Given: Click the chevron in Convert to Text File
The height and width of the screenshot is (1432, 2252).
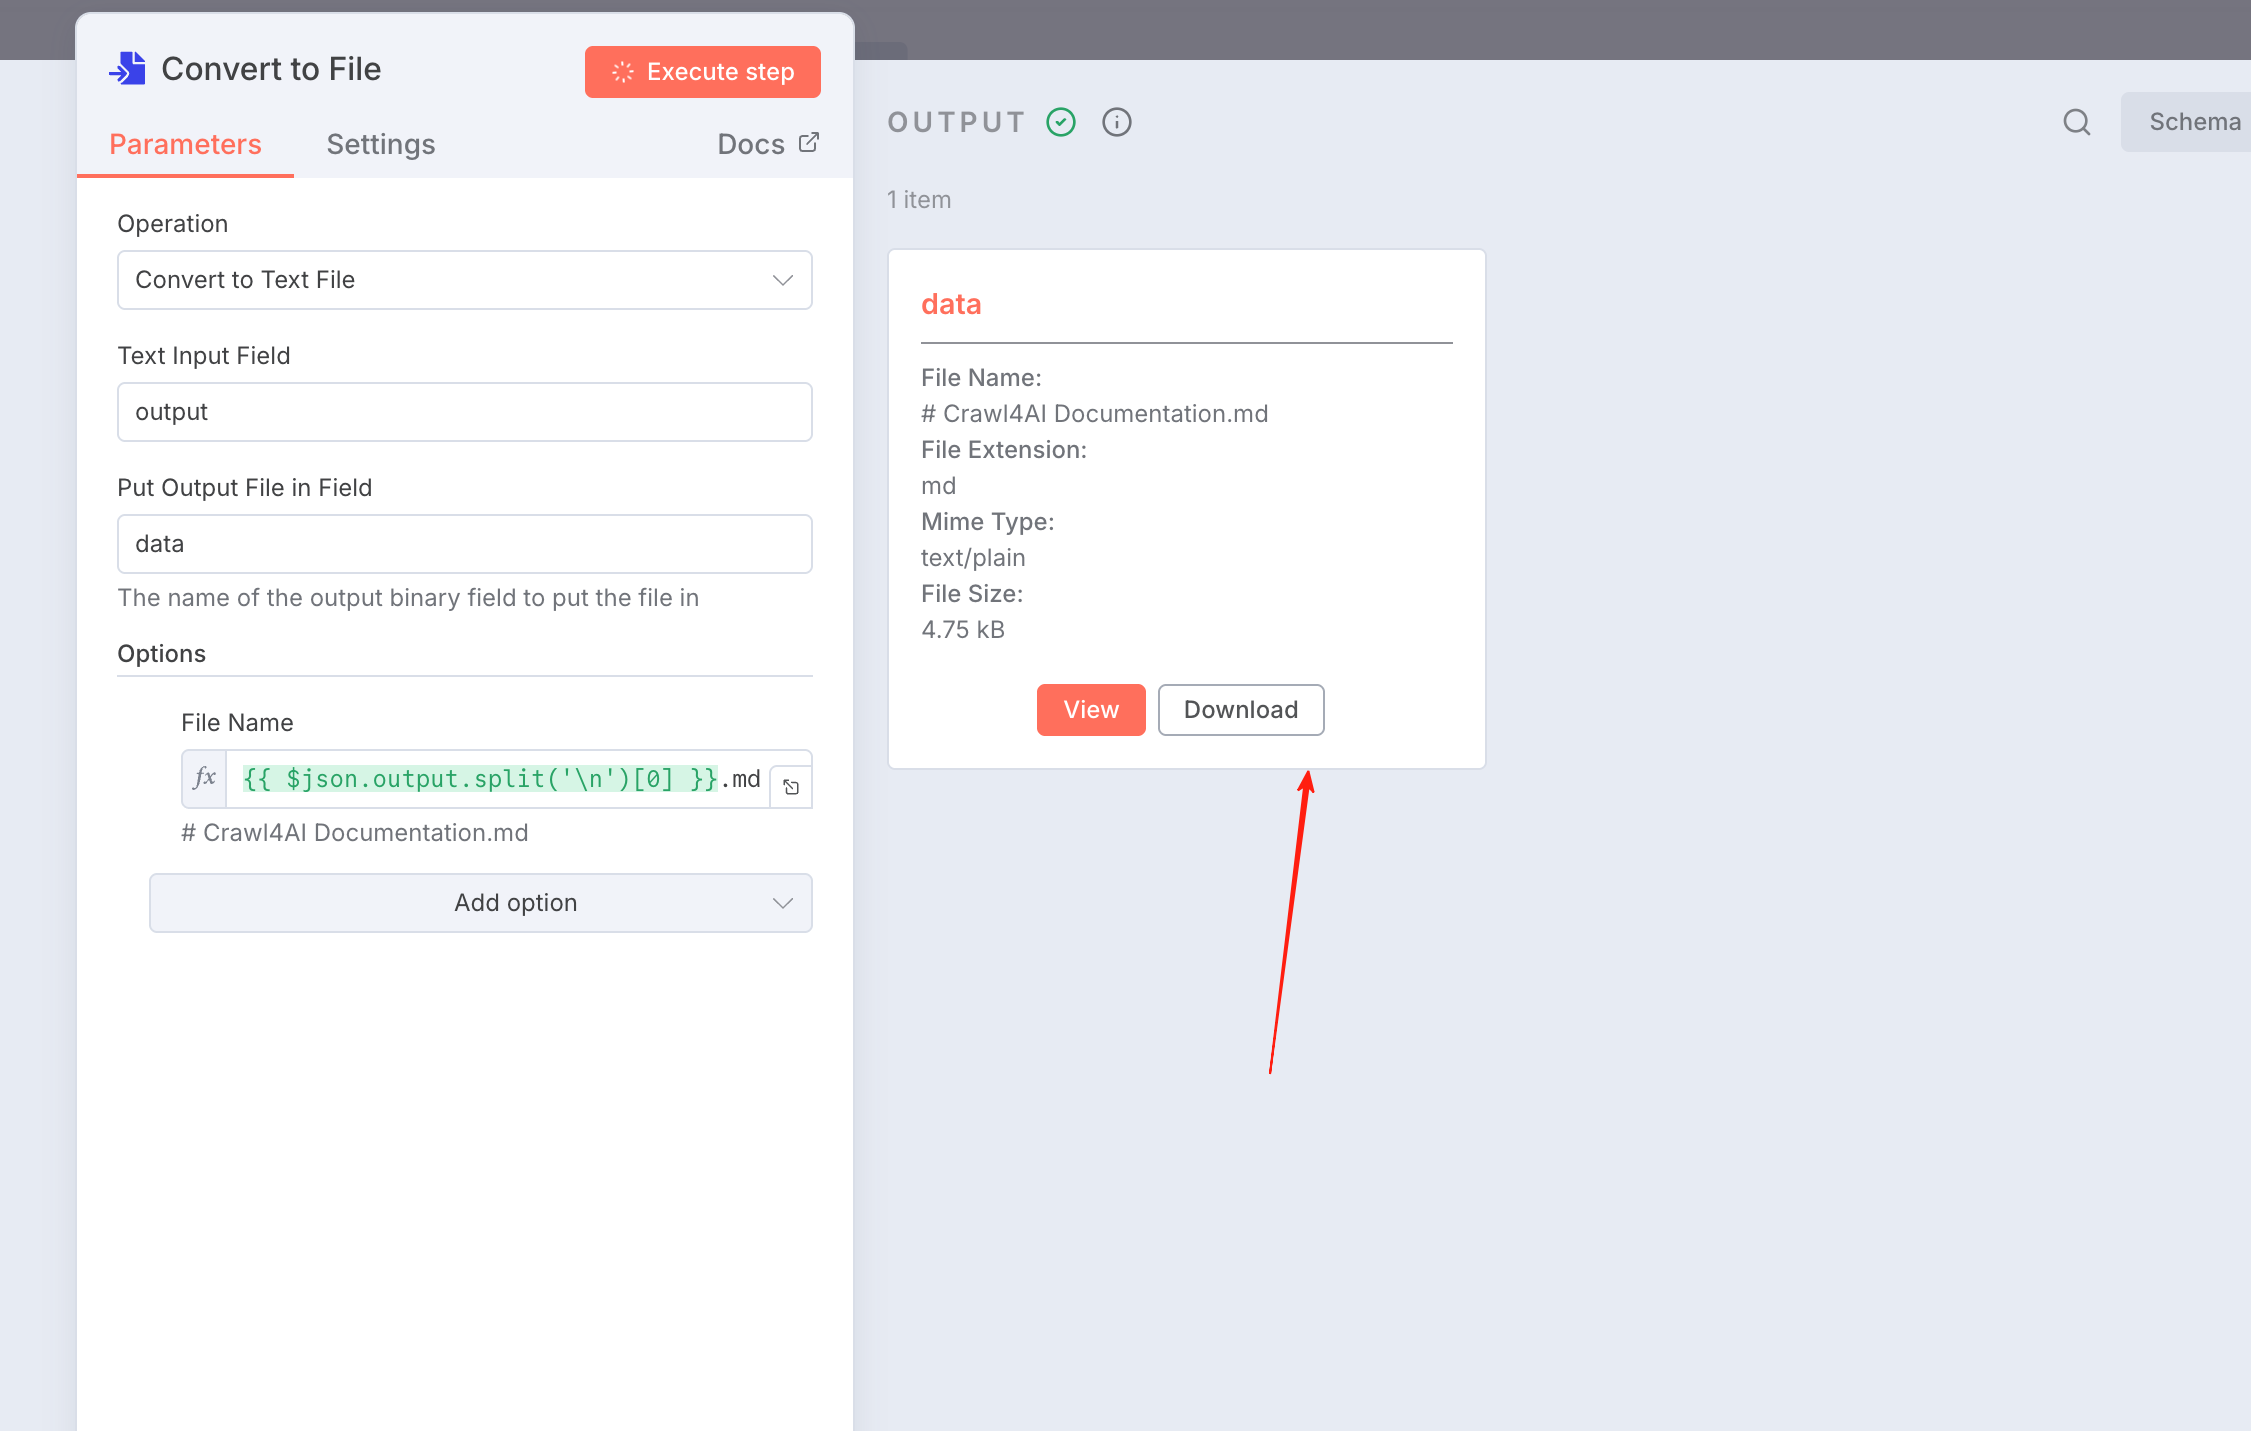Looking at the screenshot, I should [782, 280].
